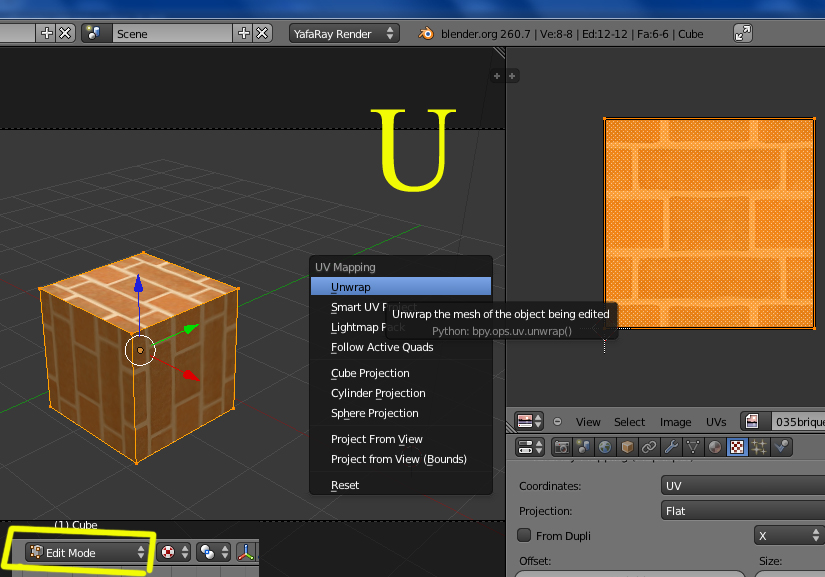Select Unwrap in the UV Mapping menu
This screenshot has height=577, width=825.
click(x=401, y=287)
